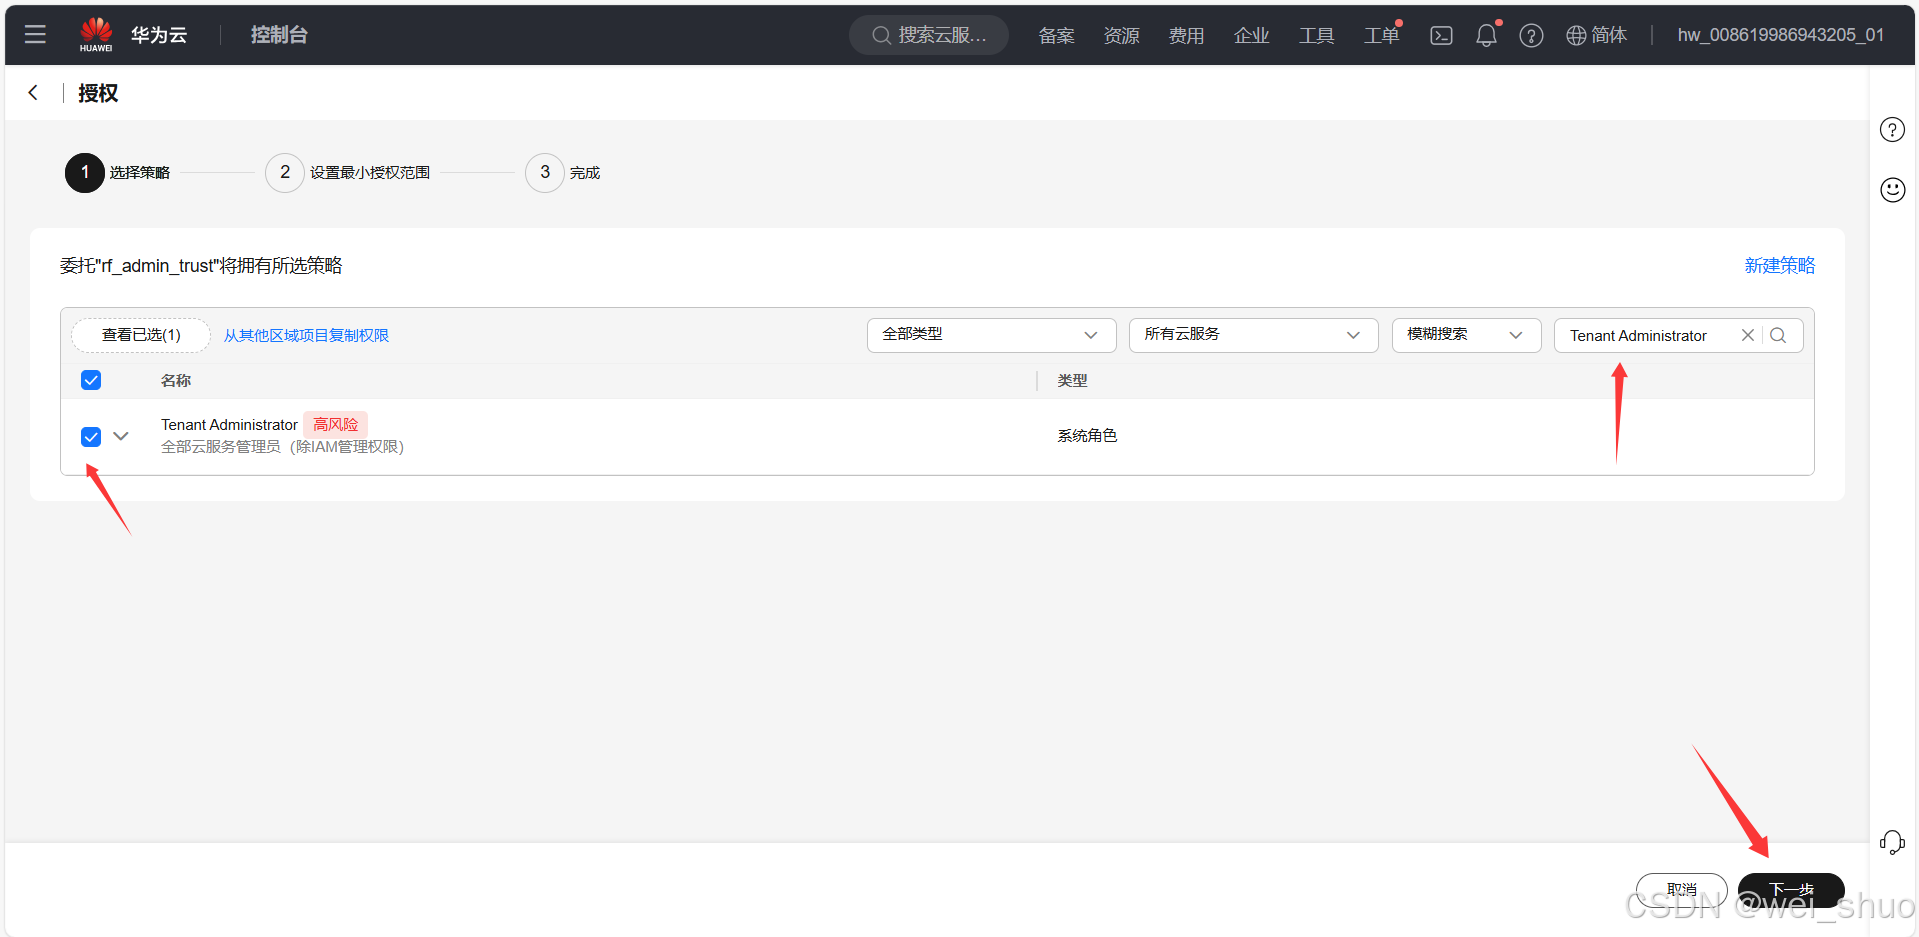Click 从其他区域项目复制权限 link
The width and height of the screenshot is (1919, 937).
pyautogui.click(x=306, y=335)
